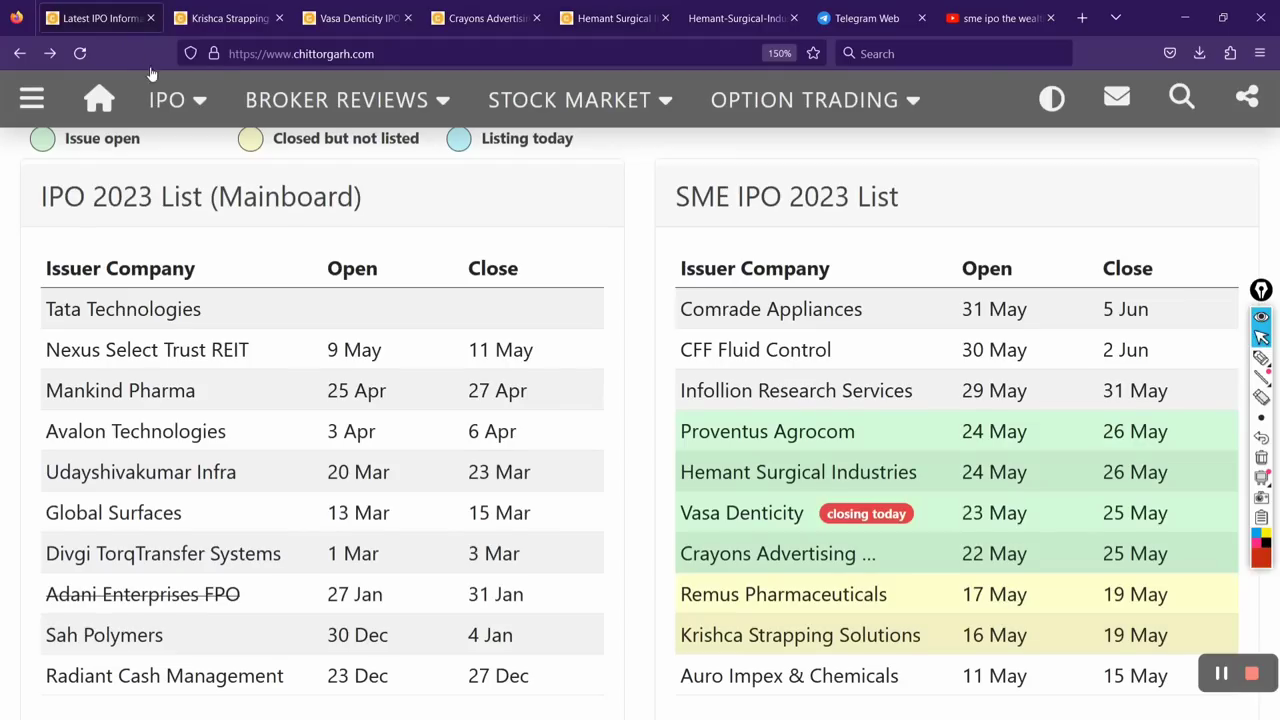This screenshot has width=1280, height=720.
Task: Switch to the Crayons Advertising tab
Action: pos(486,18)
